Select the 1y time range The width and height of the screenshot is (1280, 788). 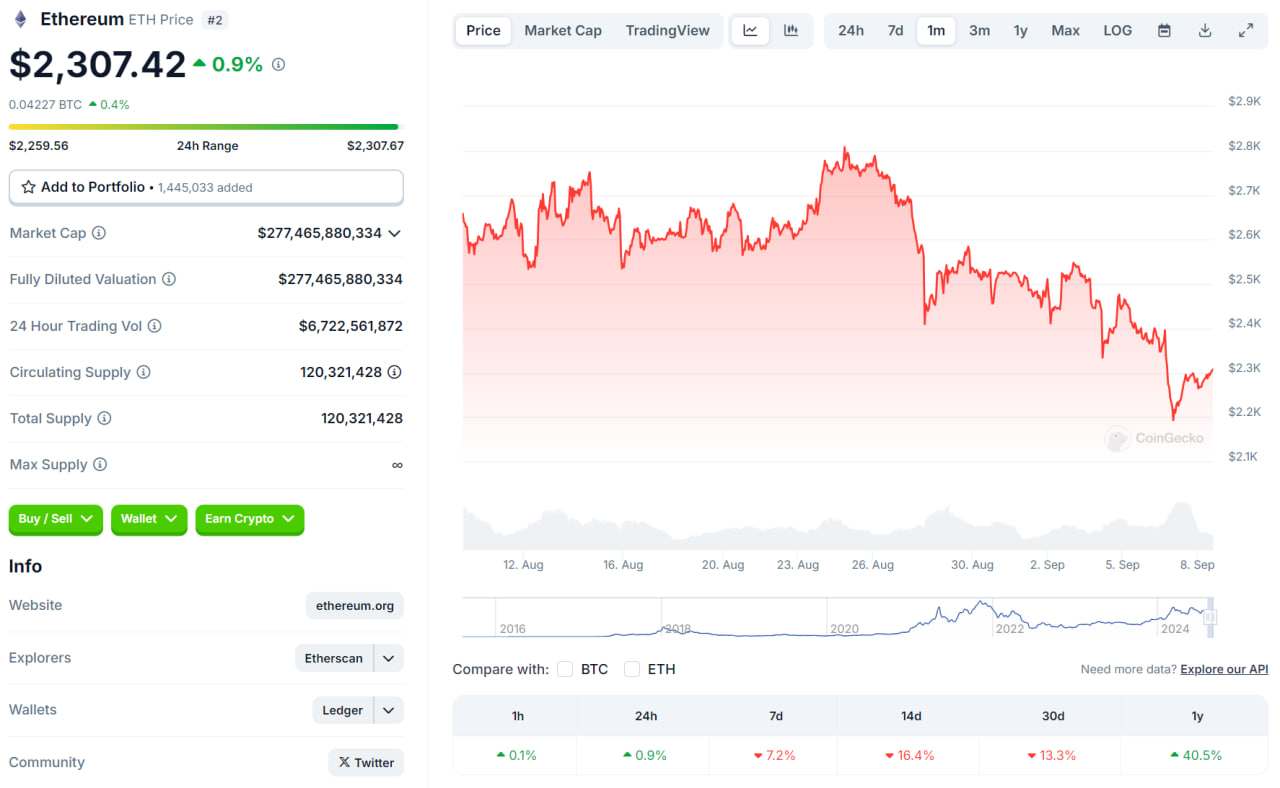point(1021,30)
